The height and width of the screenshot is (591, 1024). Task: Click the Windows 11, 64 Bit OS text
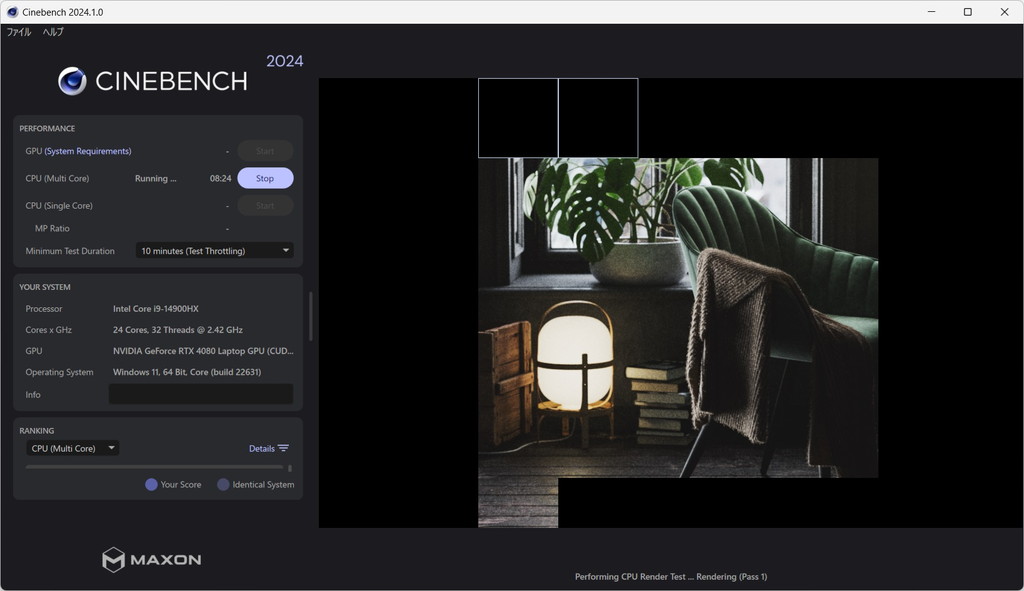(187, 372)
